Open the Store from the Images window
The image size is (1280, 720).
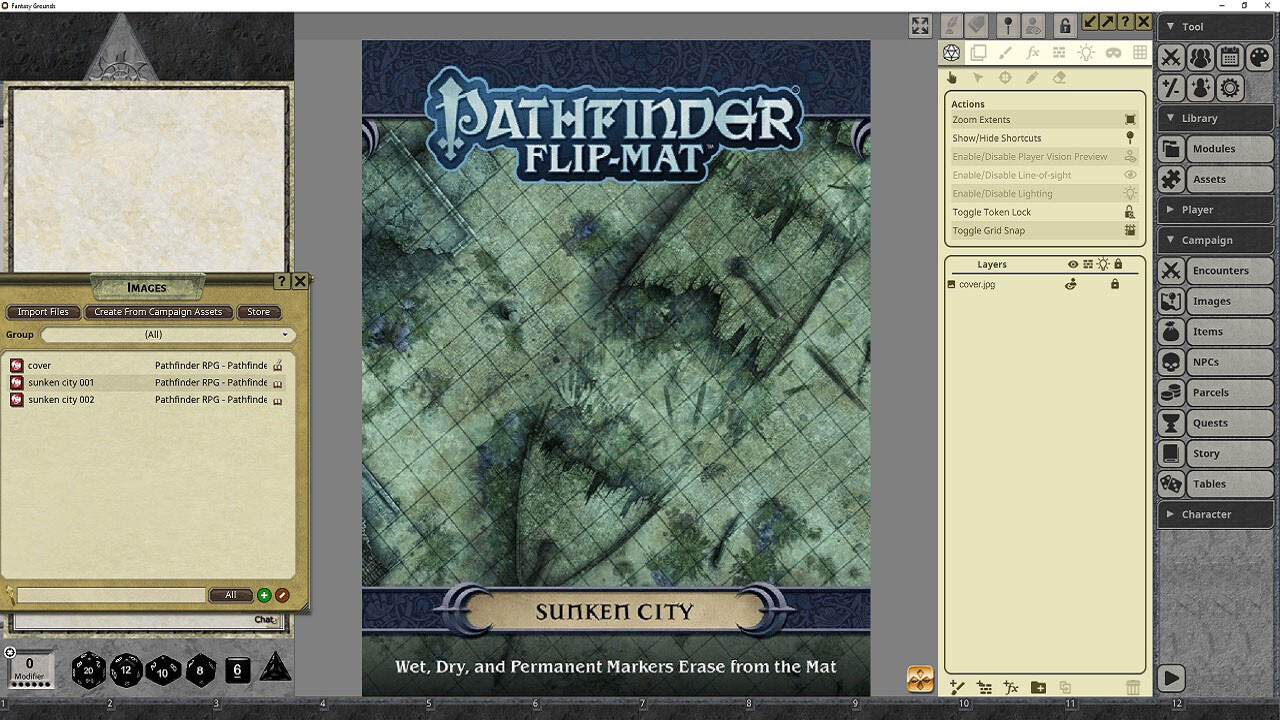coord(259,311)
